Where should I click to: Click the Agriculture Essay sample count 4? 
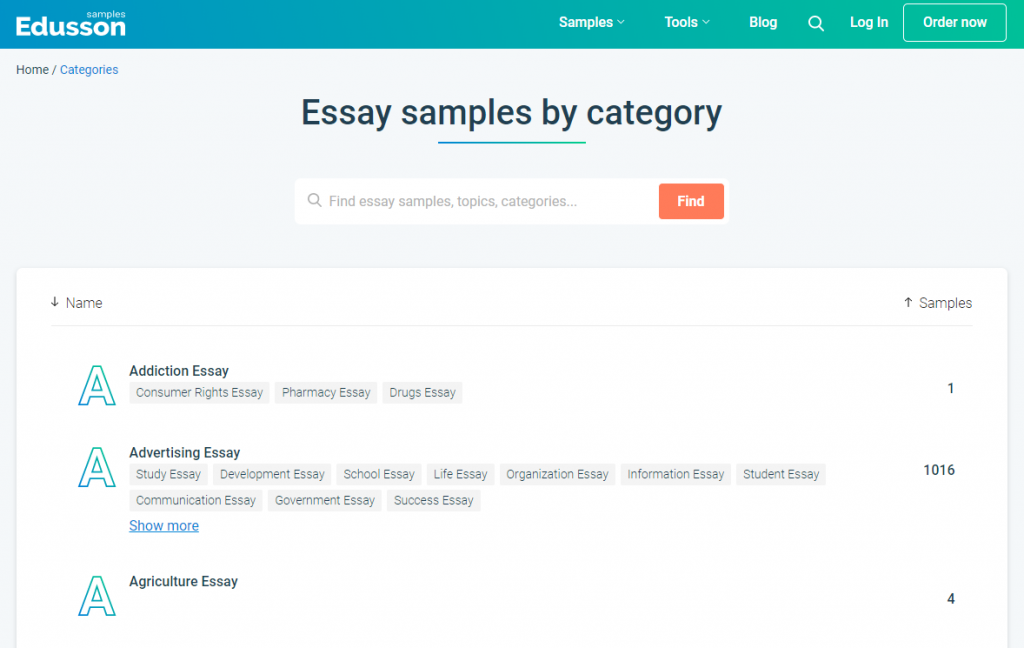tap(951, 599)
